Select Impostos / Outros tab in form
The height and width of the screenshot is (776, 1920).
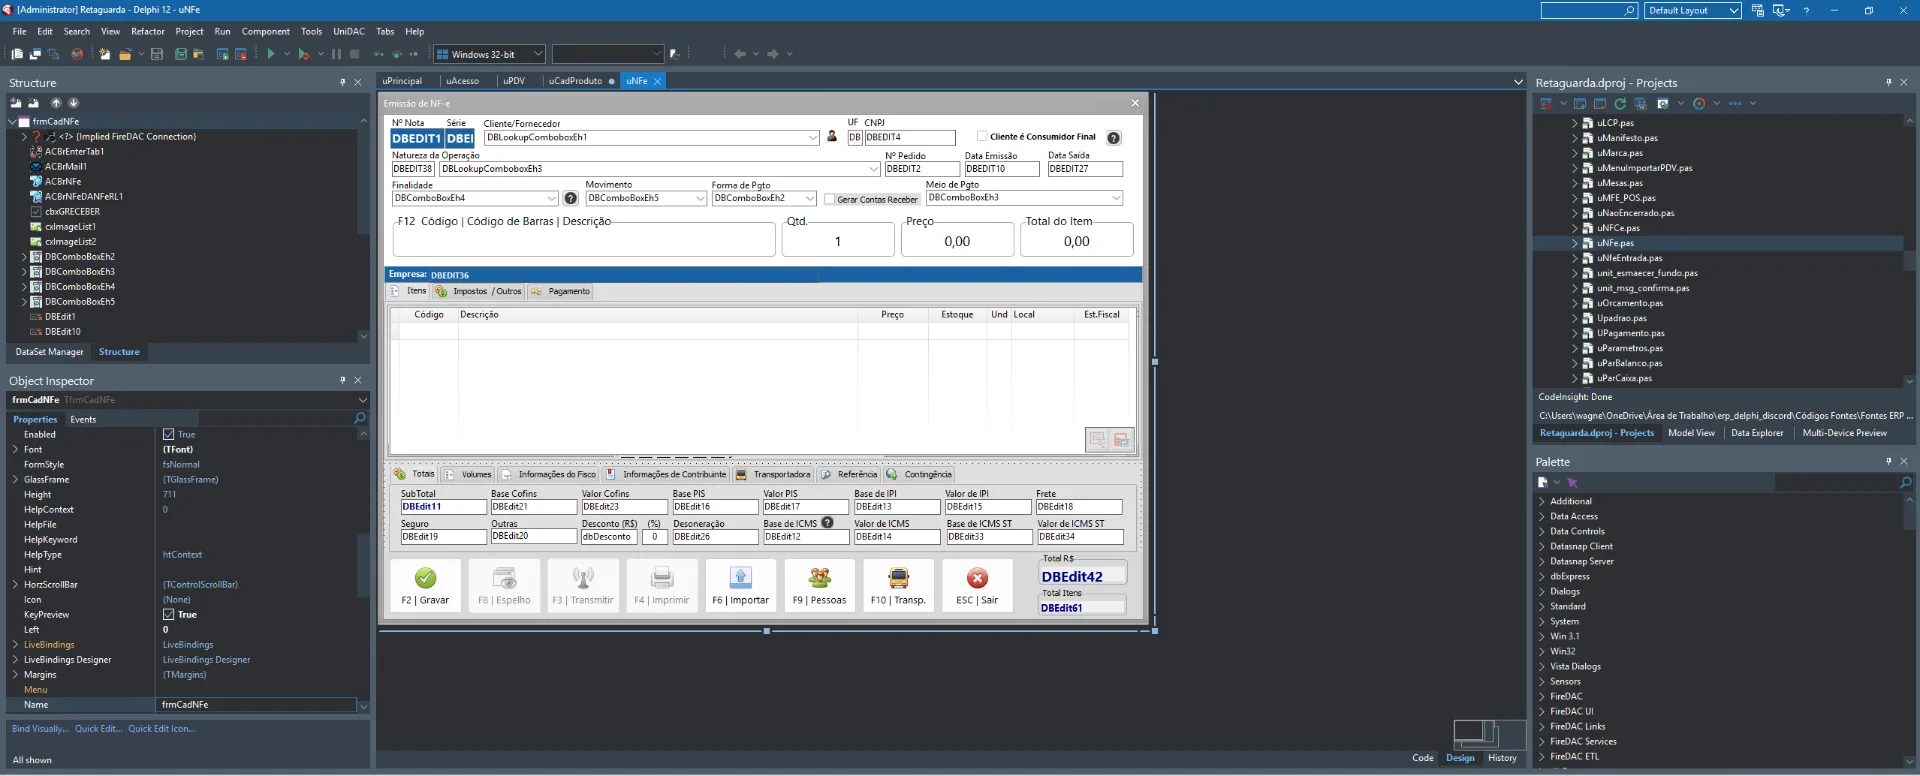(x=479, y=291)
